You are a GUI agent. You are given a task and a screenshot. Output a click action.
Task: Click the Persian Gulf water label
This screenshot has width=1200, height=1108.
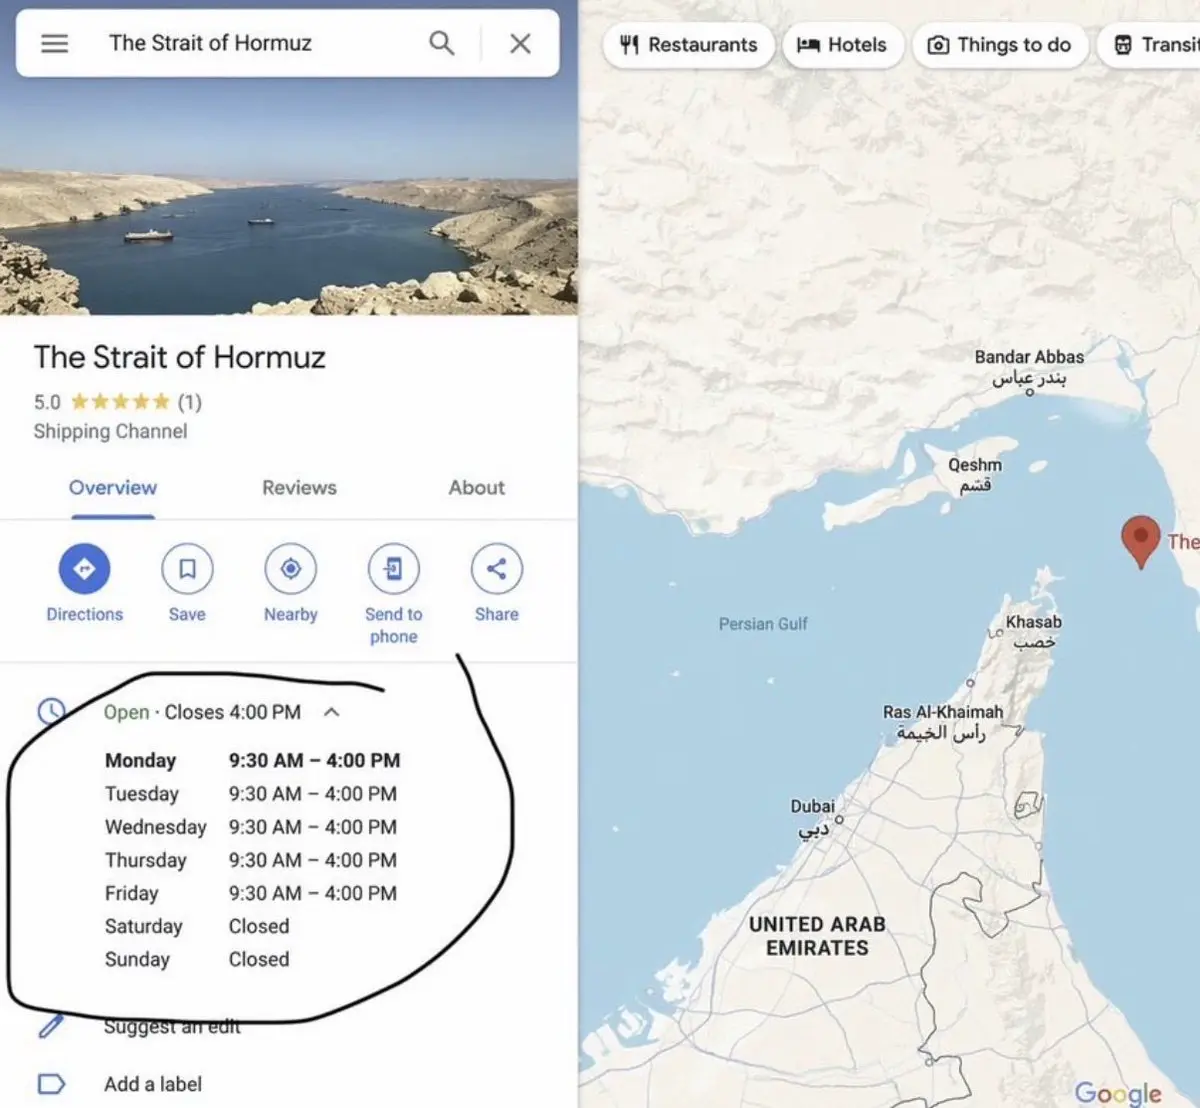(x=763, y=624)
